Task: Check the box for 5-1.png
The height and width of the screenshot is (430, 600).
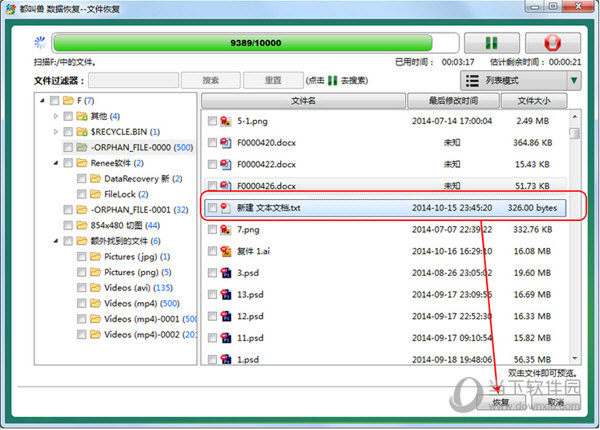Action: (x=212, y=121)
